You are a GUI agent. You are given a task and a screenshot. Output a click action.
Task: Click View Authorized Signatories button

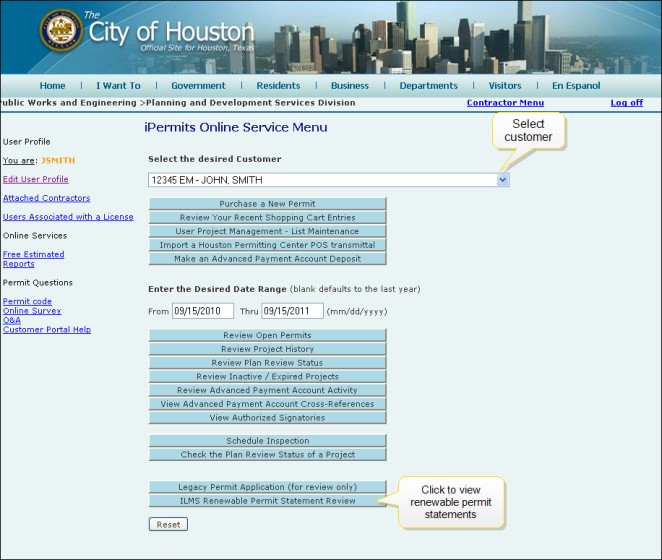pos(267,418)
